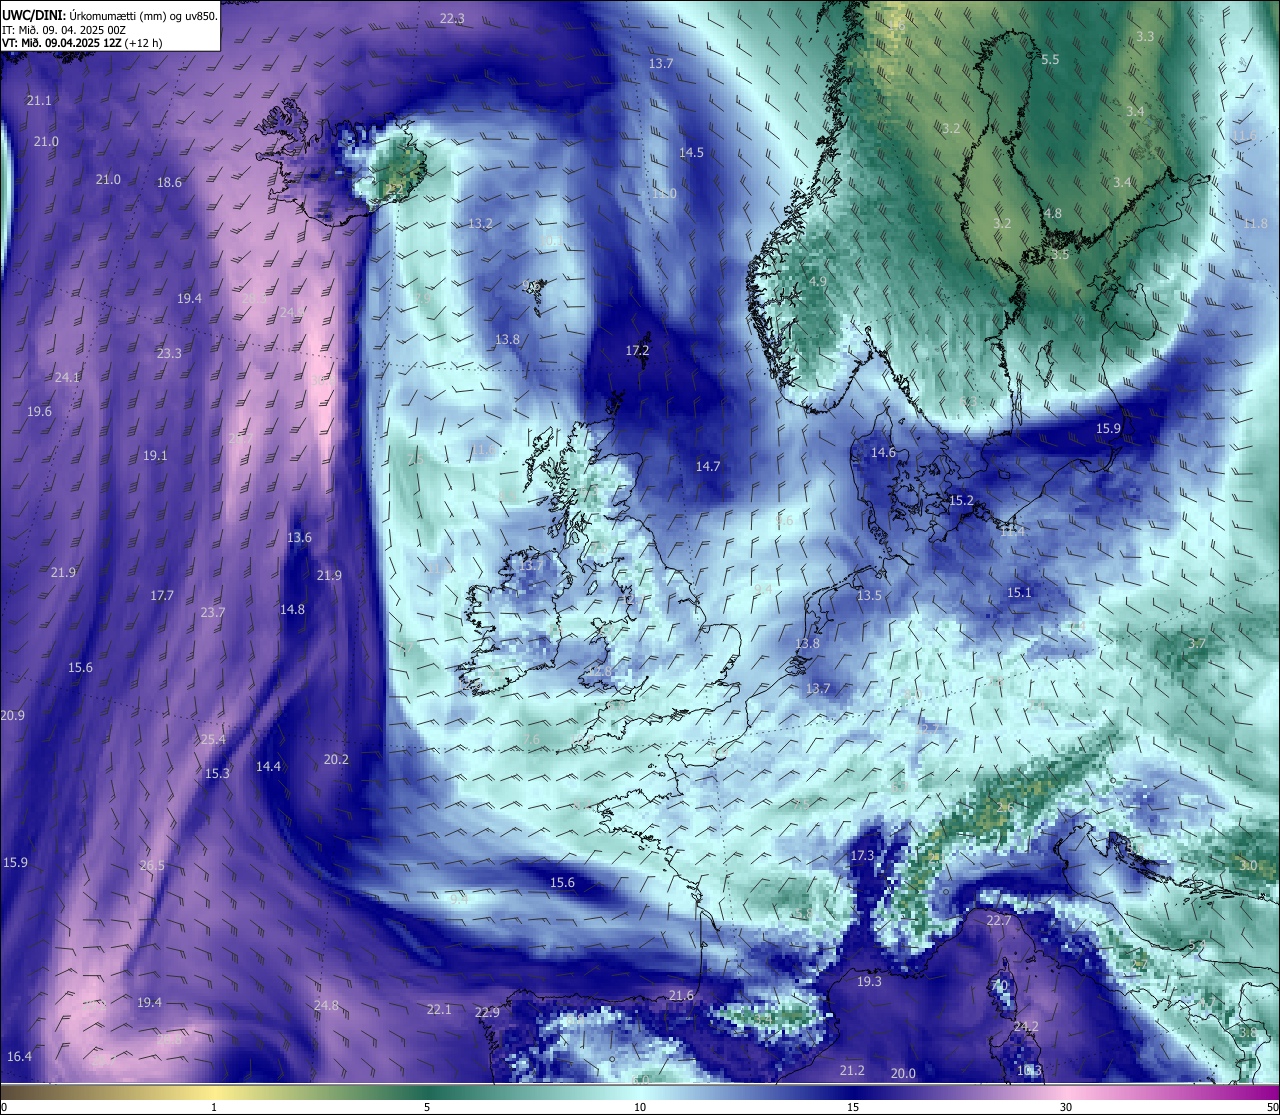Click the 22.1 value label
Image resolution: width=1280 pixels, height=1115 pixels.
pos(439,1010)
